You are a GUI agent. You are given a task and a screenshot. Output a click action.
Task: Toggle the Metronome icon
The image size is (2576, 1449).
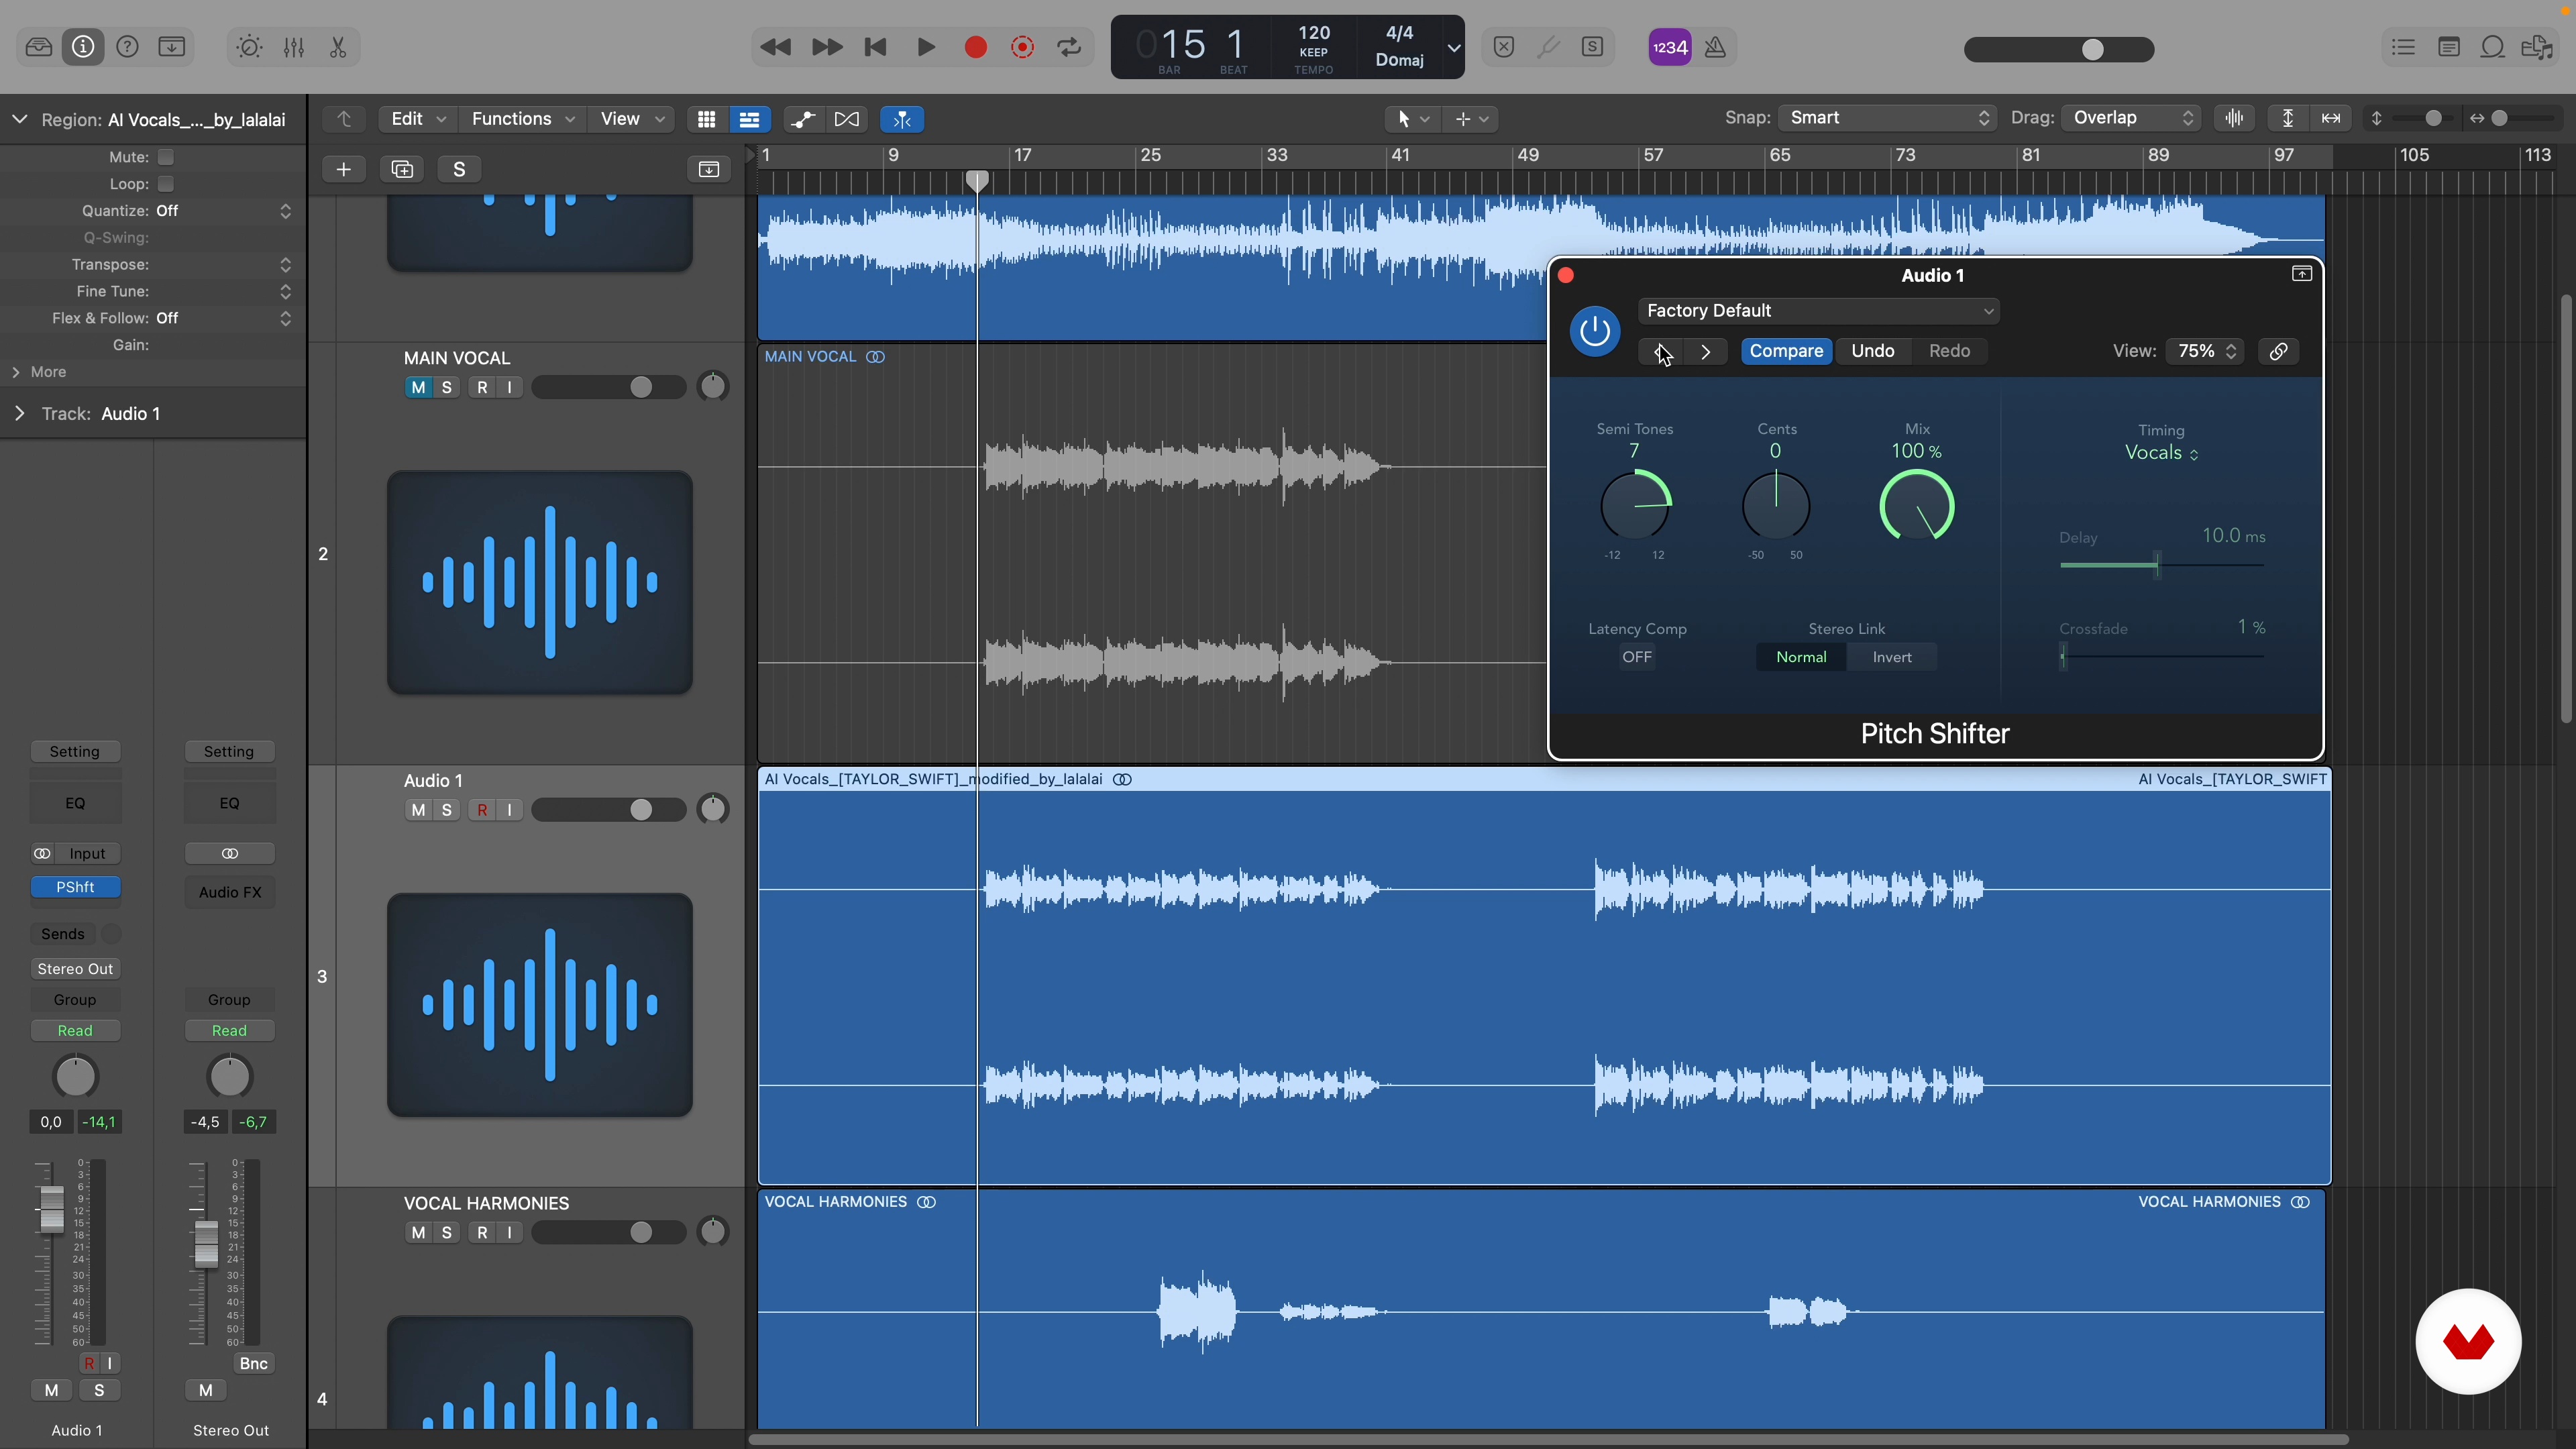pyautogui.click(x=1716, y=47)
